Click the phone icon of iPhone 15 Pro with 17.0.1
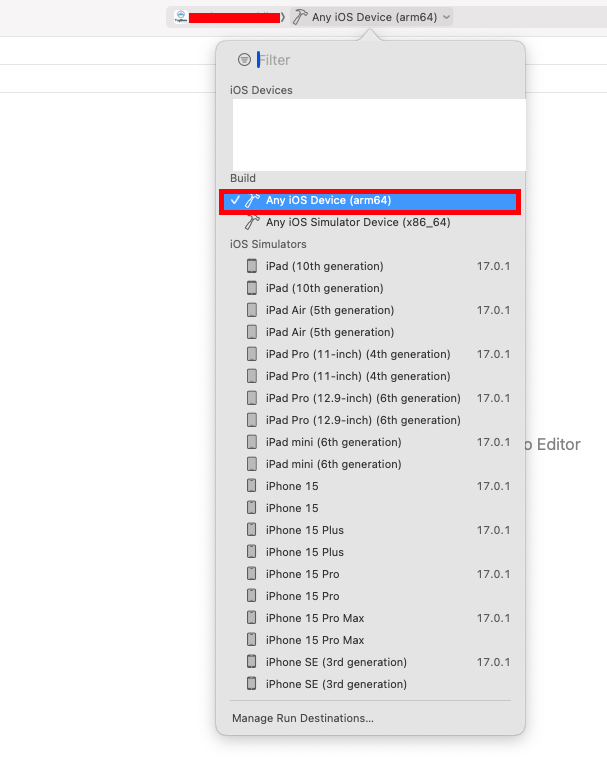Viewport: 607px width, 760px height. tap(252, 574)
